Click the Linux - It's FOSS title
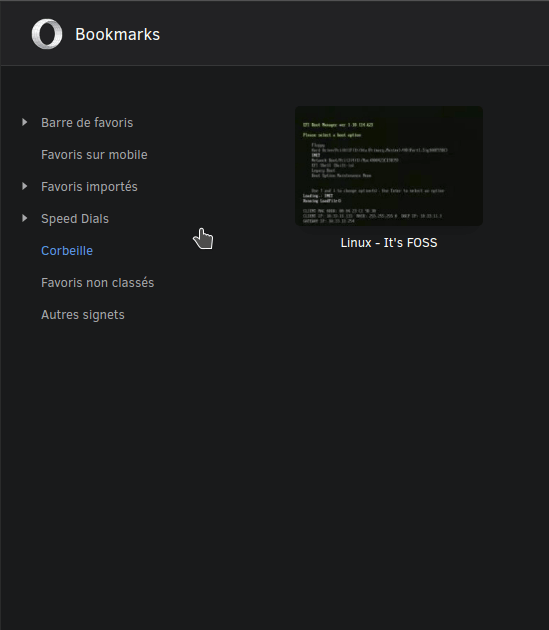This screenshot has height=630, width=549. [x=389, y=243]
